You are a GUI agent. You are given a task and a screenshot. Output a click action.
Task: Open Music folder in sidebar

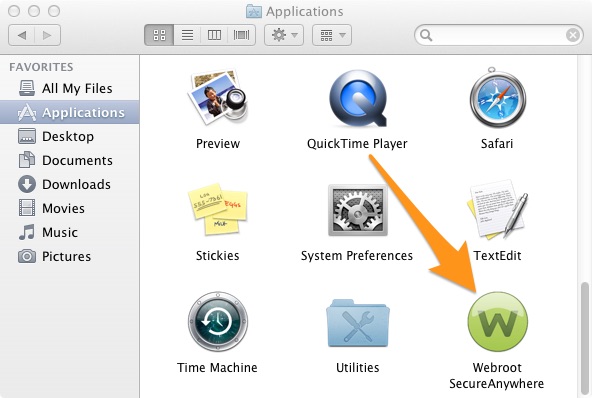pyautogui.click(x=69, y=232)
